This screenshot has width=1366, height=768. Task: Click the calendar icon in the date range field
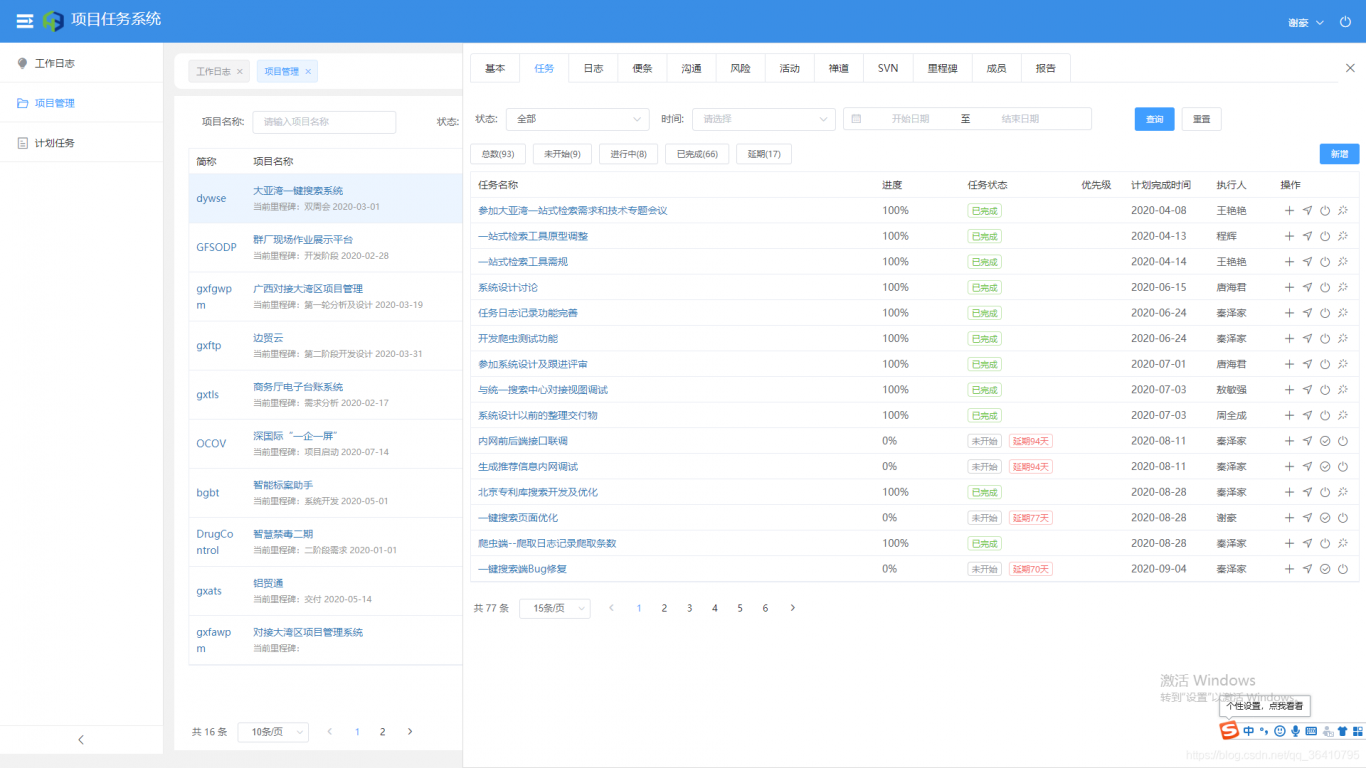(x=856, y=119)
